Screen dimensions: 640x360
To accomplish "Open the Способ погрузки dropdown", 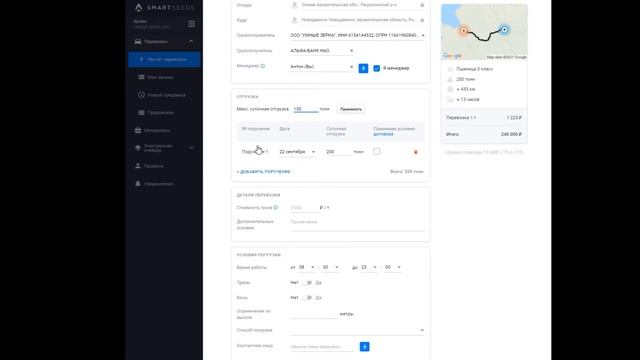I will (x=358, y=330).
